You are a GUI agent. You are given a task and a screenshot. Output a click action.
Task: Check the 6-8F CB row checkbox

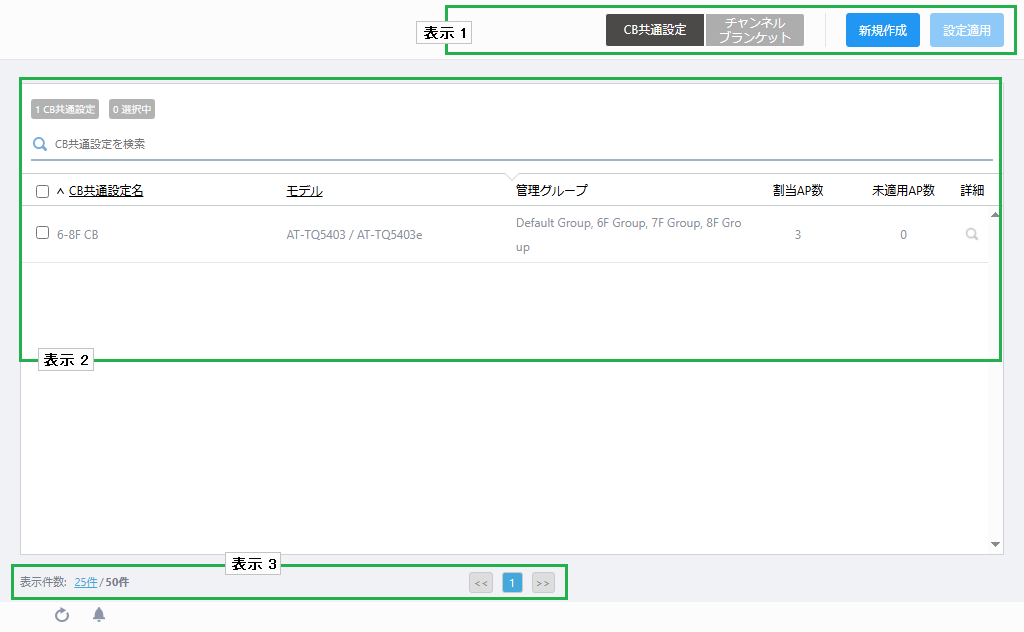coord(42,233)
